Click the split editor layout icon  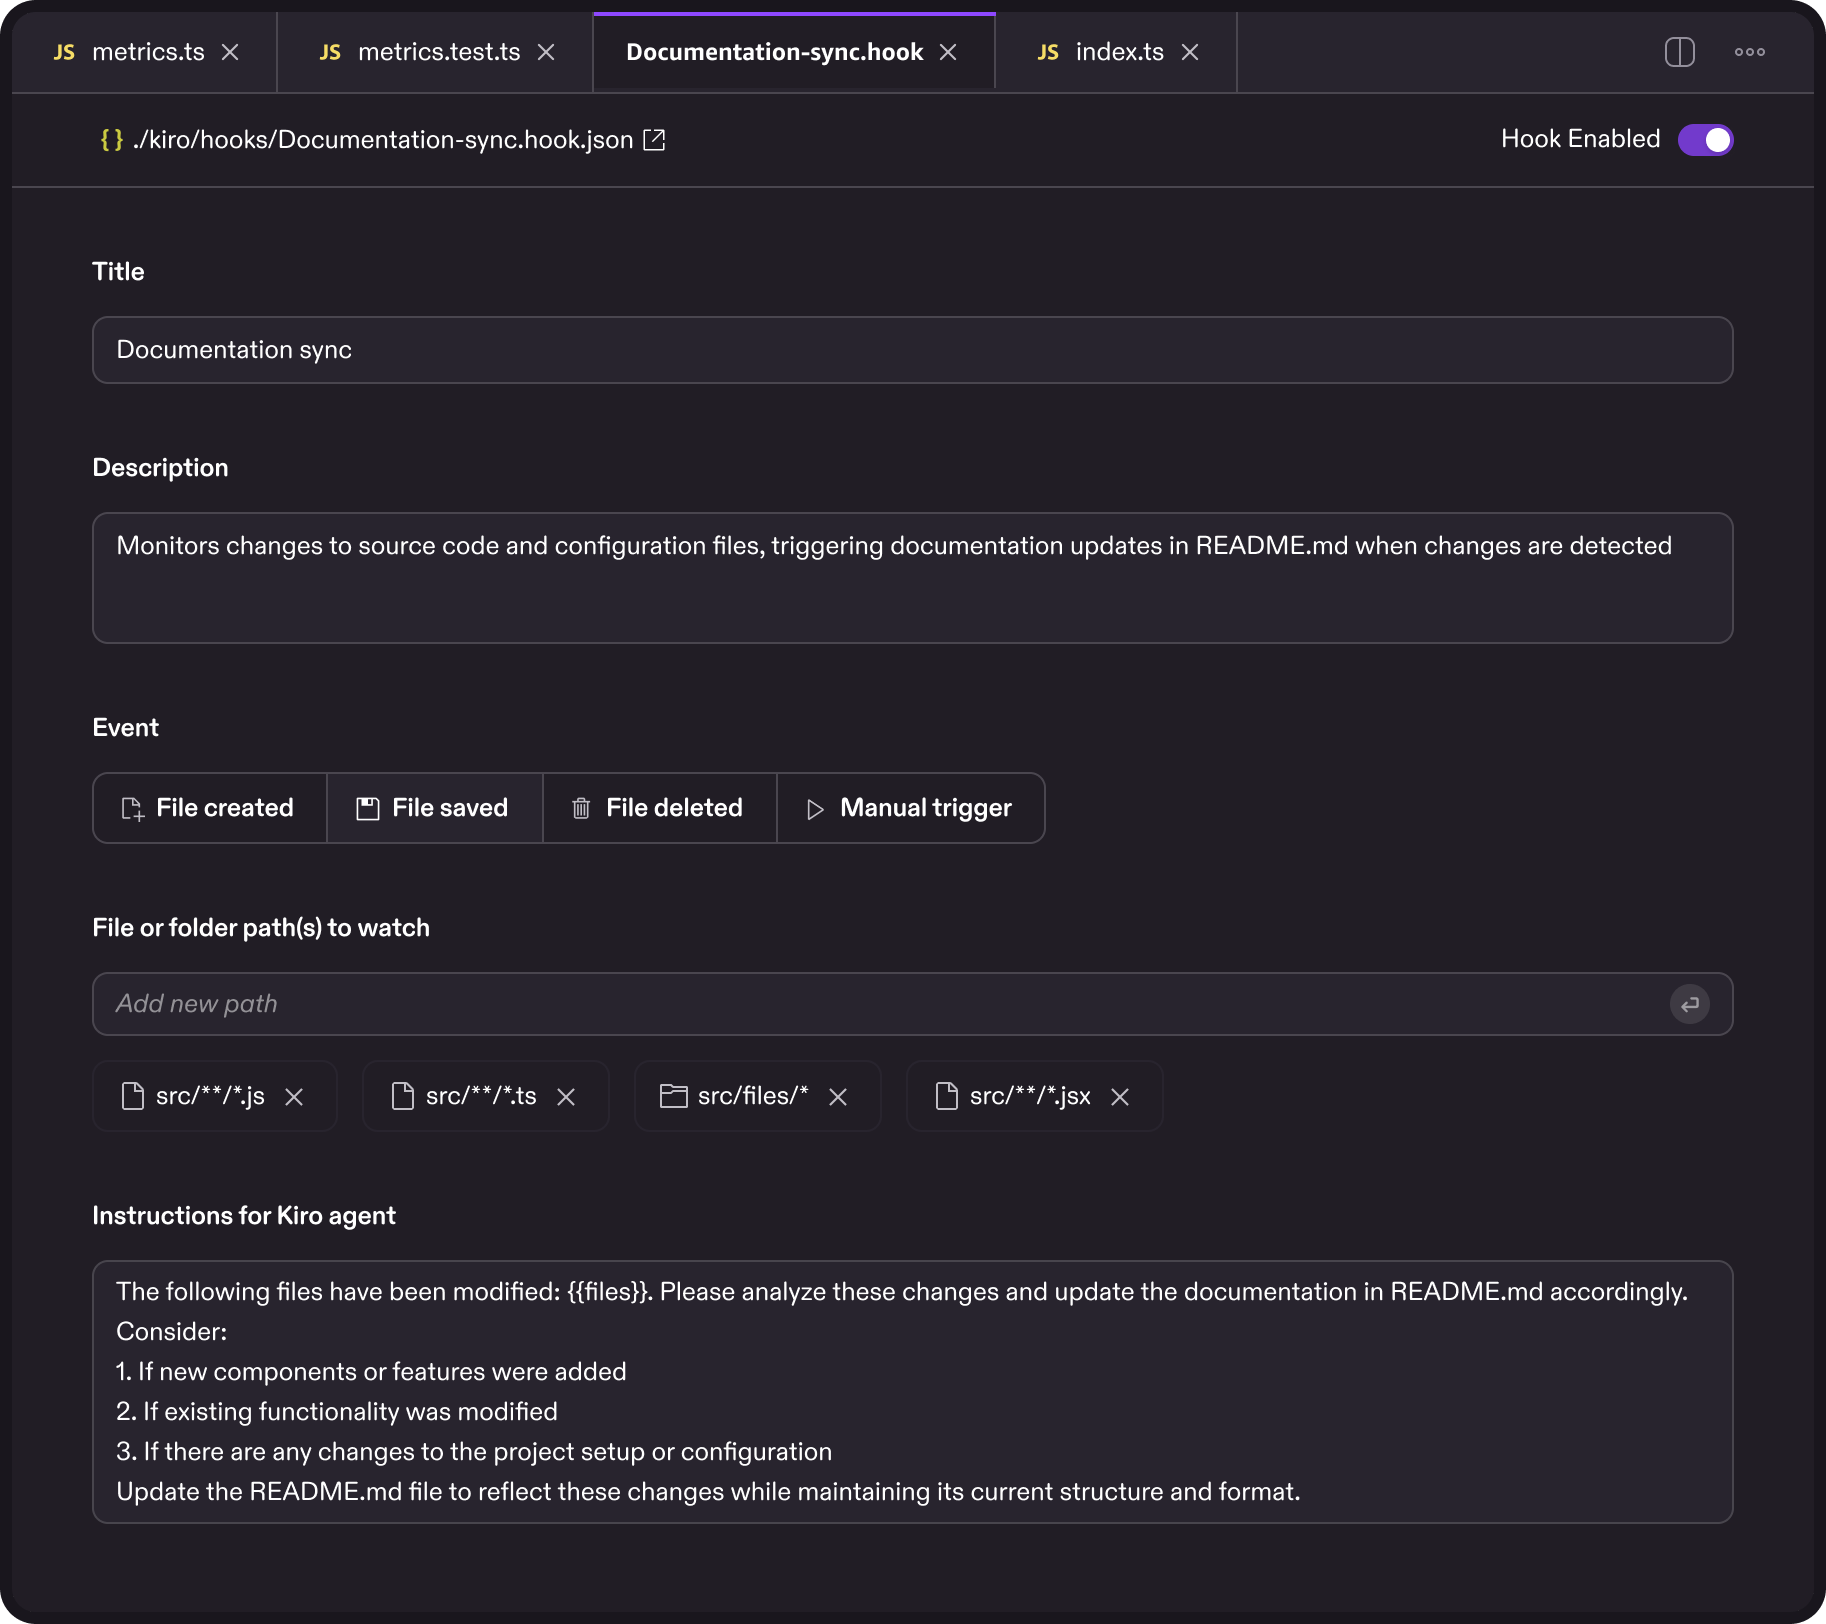(x=1679, y=52)
